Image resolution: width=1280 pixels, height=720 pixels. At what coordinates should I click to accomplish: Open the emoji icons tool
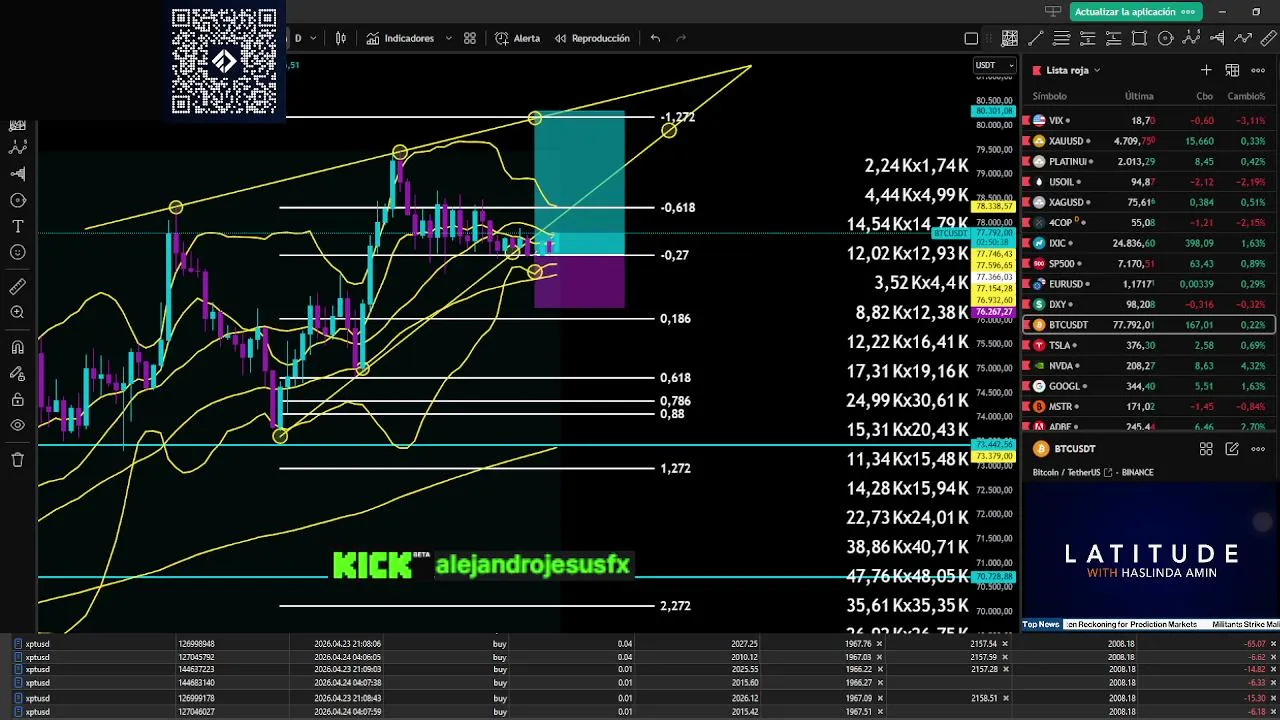tap(17, 253)
